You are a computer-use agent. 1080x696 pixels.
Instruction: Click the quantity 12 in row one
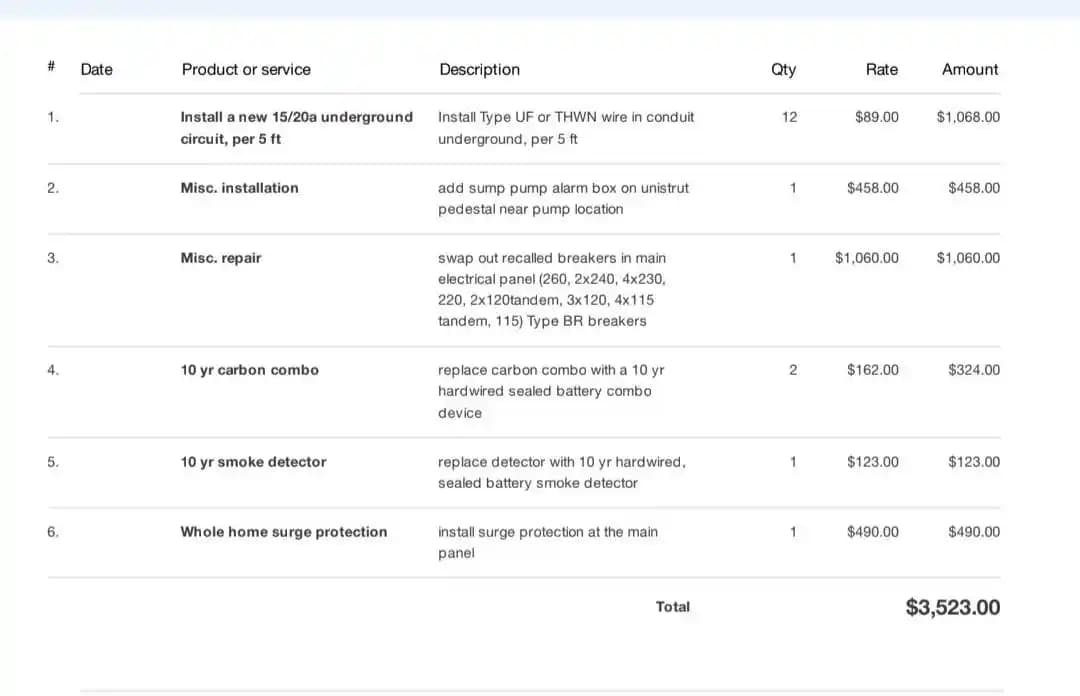coord(789,117)
